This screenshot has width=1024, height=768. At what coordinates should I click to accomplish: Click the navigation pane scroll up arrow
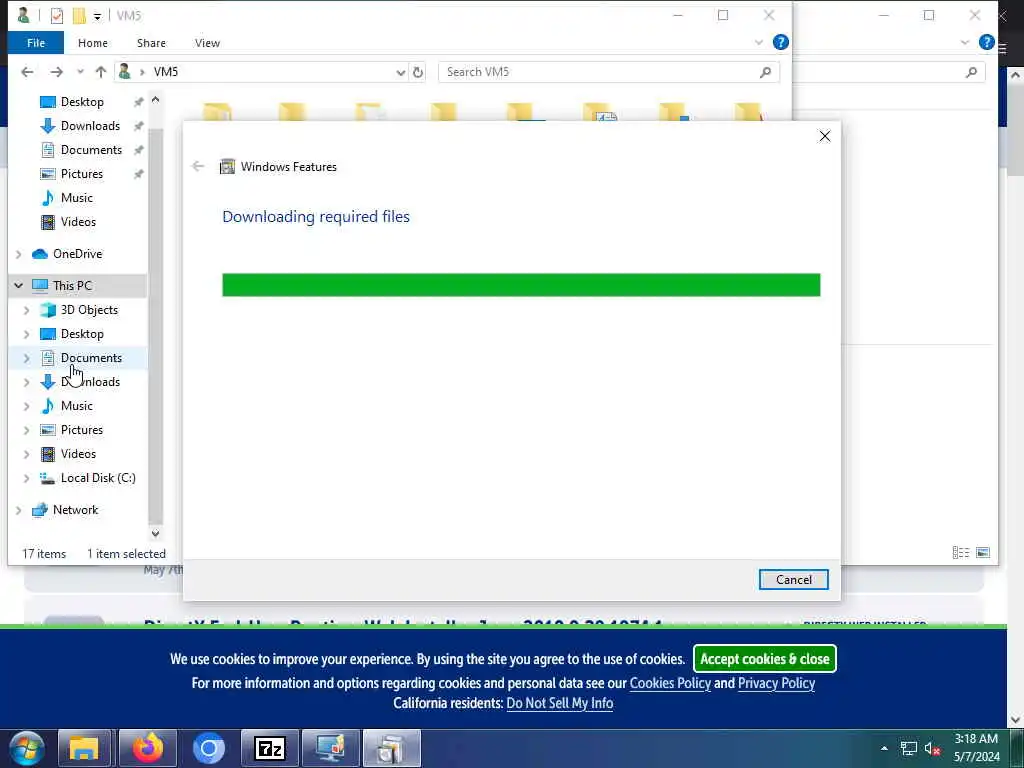pos(155,100)
